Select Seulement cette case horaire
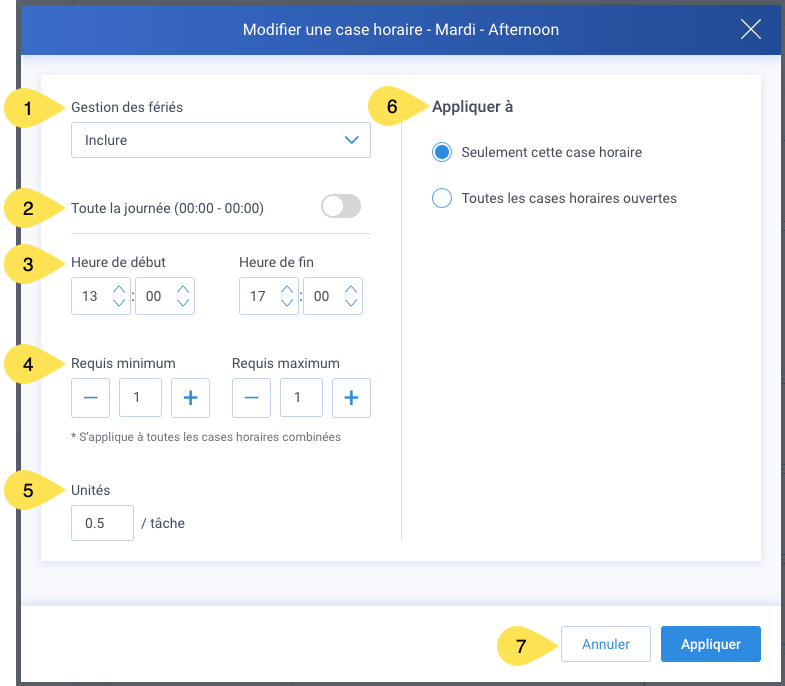The width and height of the screenshot is (785, 686). point(442,152)
